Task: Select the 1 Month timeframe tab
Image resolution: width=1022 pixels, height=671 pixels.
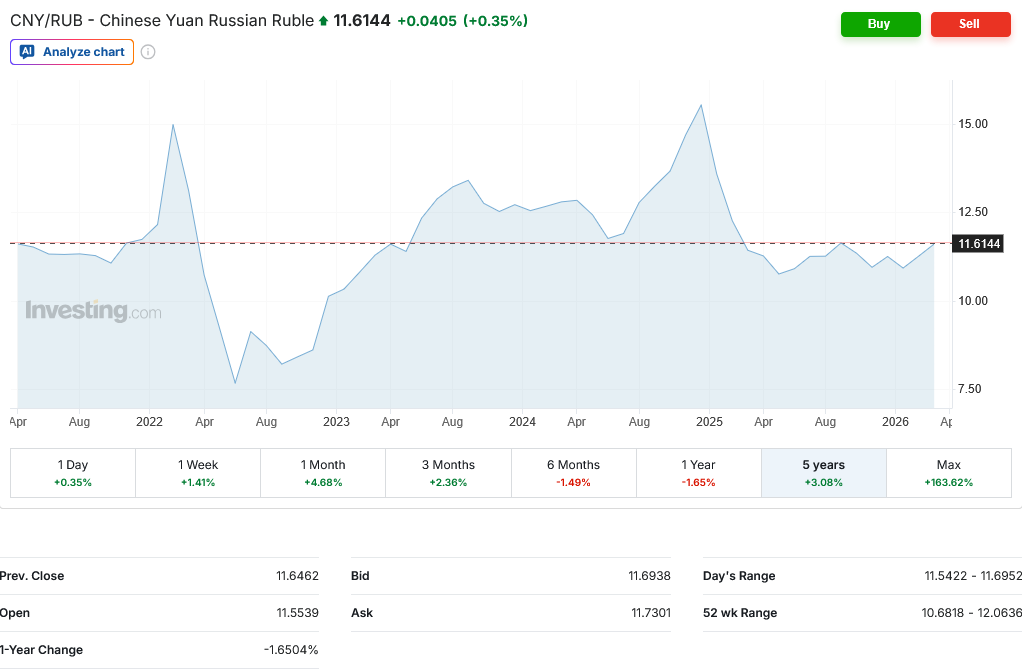Action: (323, 473)
